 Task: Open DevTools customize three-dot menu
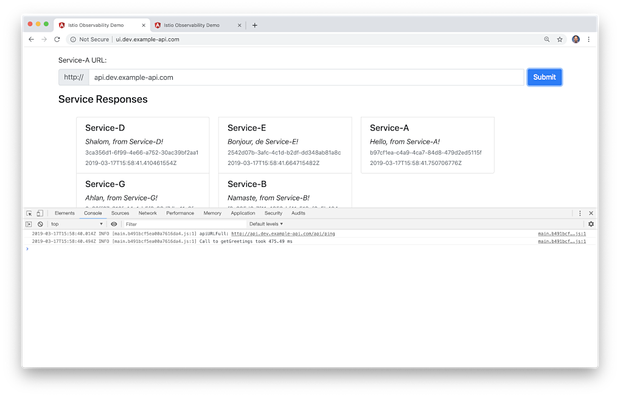click(x=580, y=213)
